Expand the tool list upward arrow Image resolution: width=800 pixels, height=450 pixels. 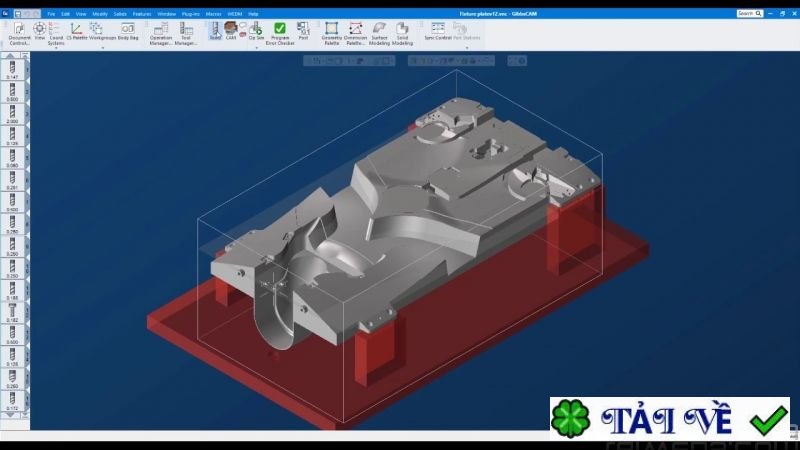click(x=10, y=56)
